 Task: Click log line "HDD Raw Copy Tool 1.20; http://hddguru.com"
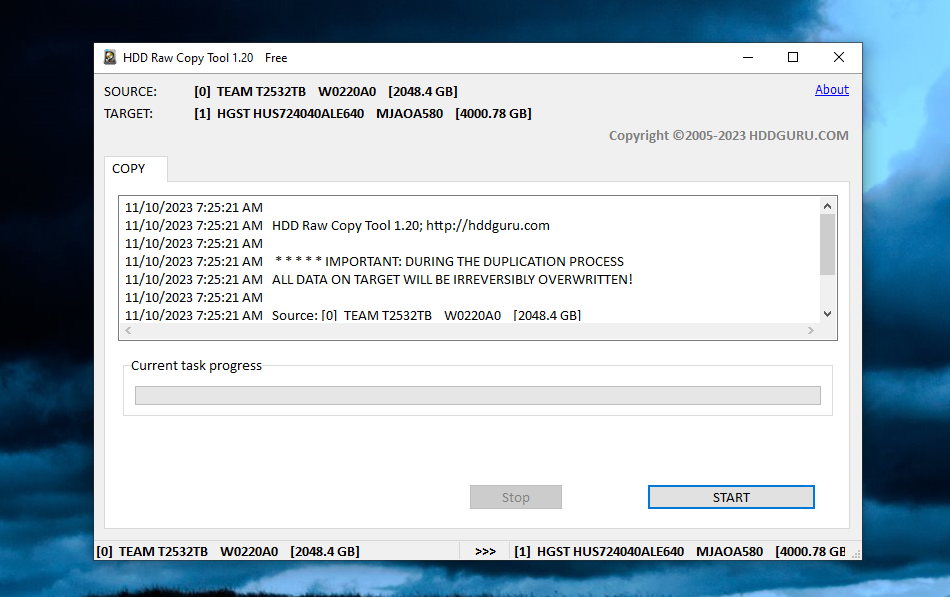click(411, 225)
